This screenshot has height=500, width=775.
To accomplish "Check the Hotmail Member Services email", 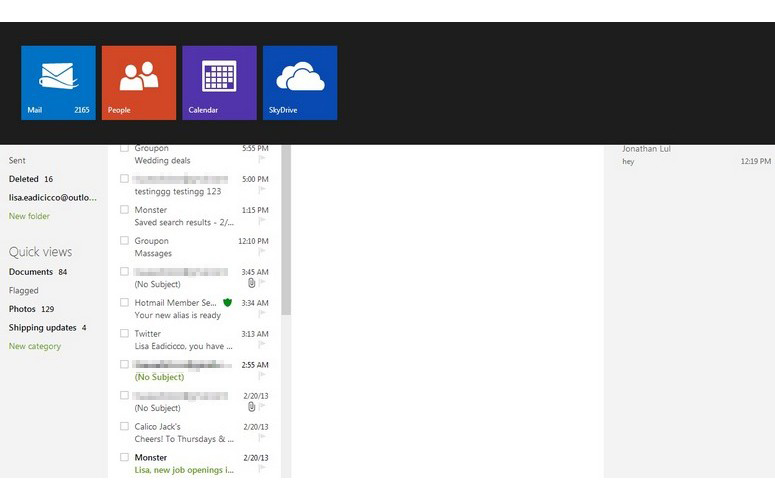I will click(124, 302).
